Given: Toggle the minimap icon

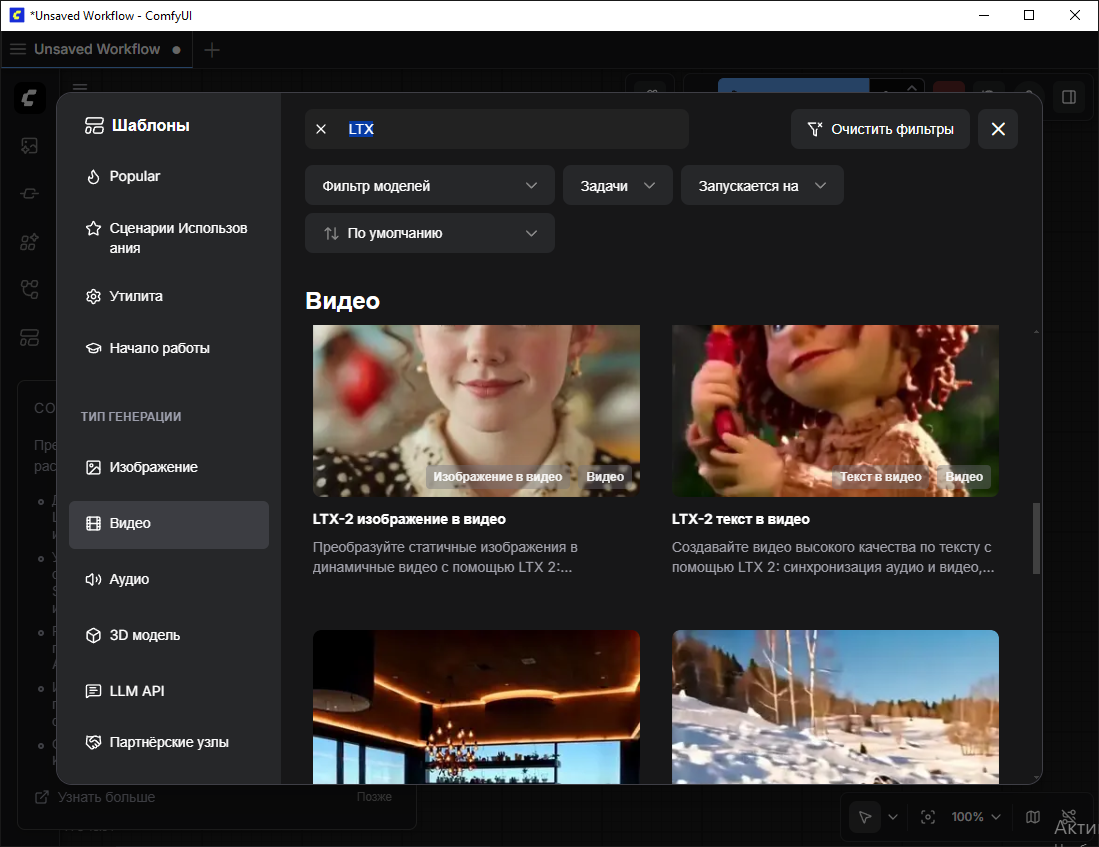Looking at the screenshot, I should [x=1032, y=817].
